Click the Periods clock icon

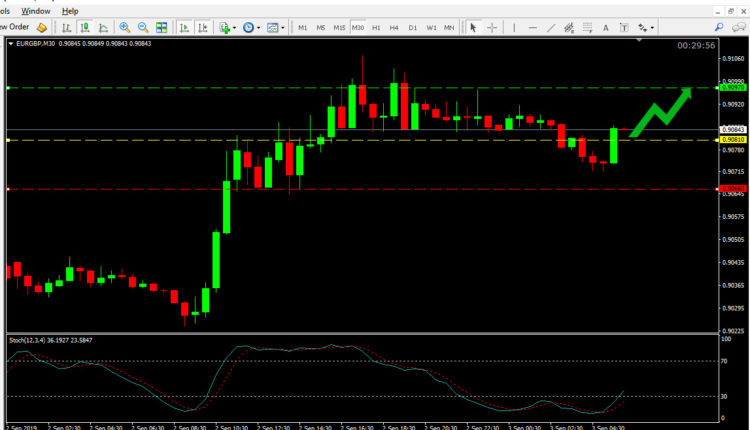pyautogui.click(x=248, y=28)
